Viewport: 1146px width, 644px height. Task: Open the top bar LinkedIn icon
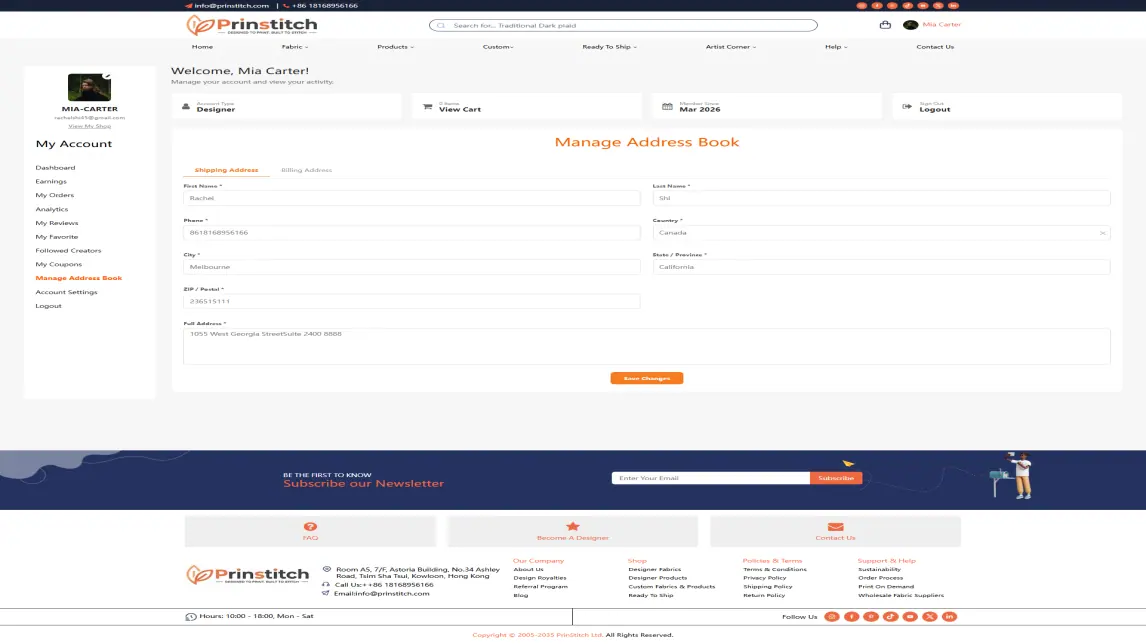click(x=954, y=5)
